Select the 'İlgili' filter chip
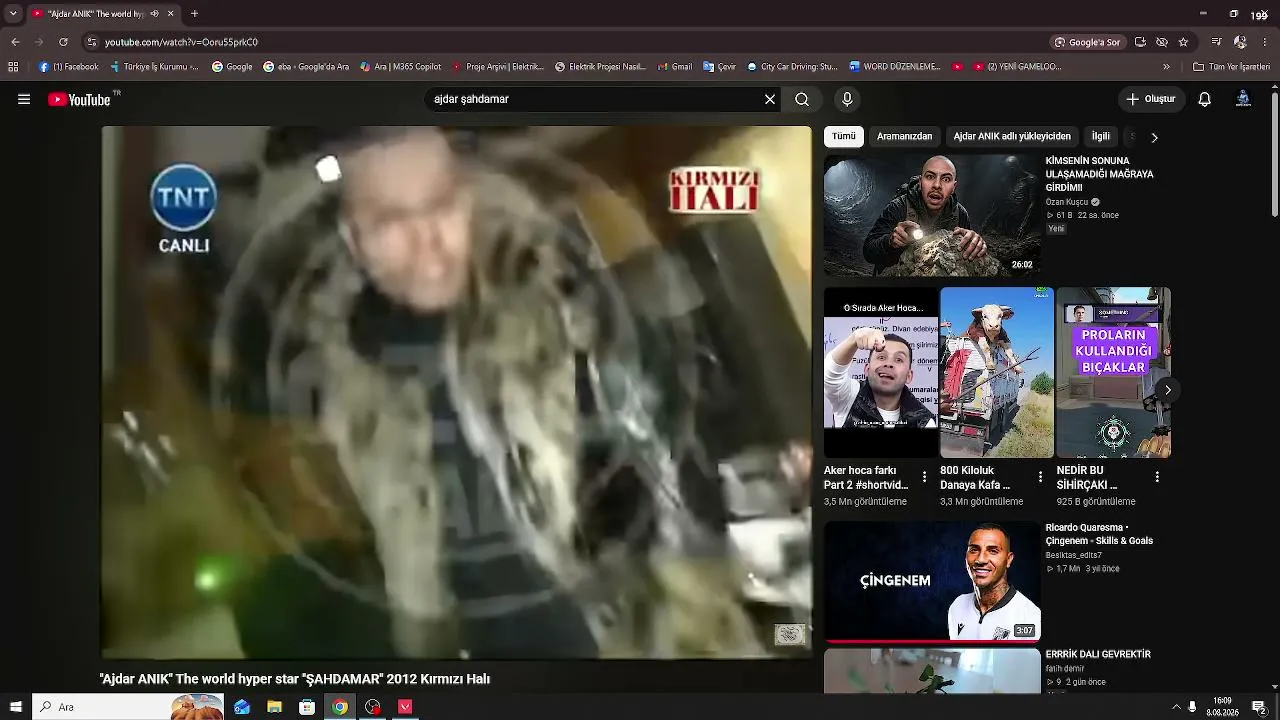The width and height of the screenshot is (1280, 720). [1101, 136]
